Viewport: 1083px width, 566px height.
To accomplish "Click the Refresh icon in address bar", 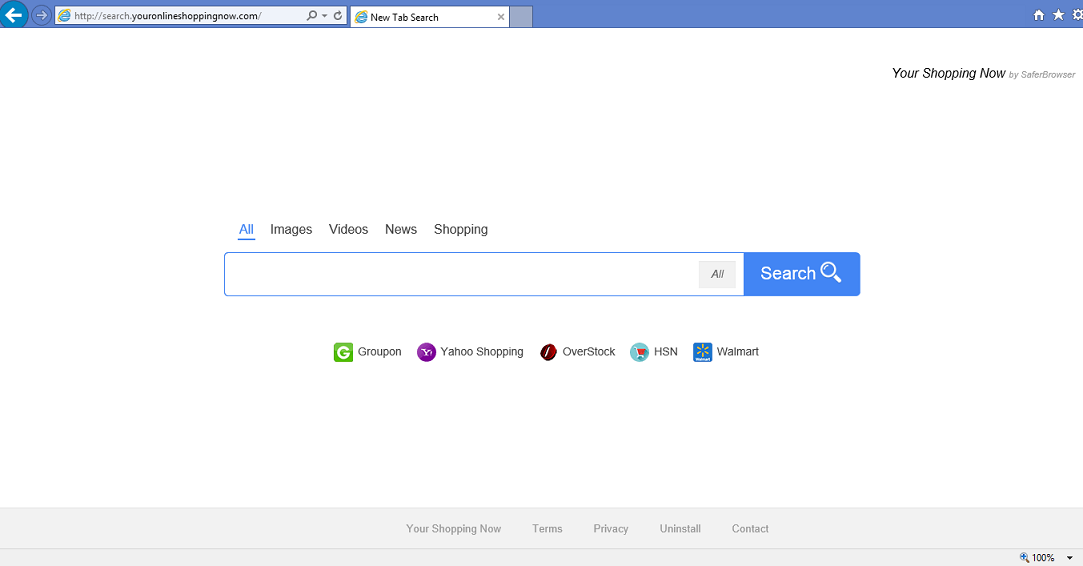I will pyautogui.click(x=338, y=16).
